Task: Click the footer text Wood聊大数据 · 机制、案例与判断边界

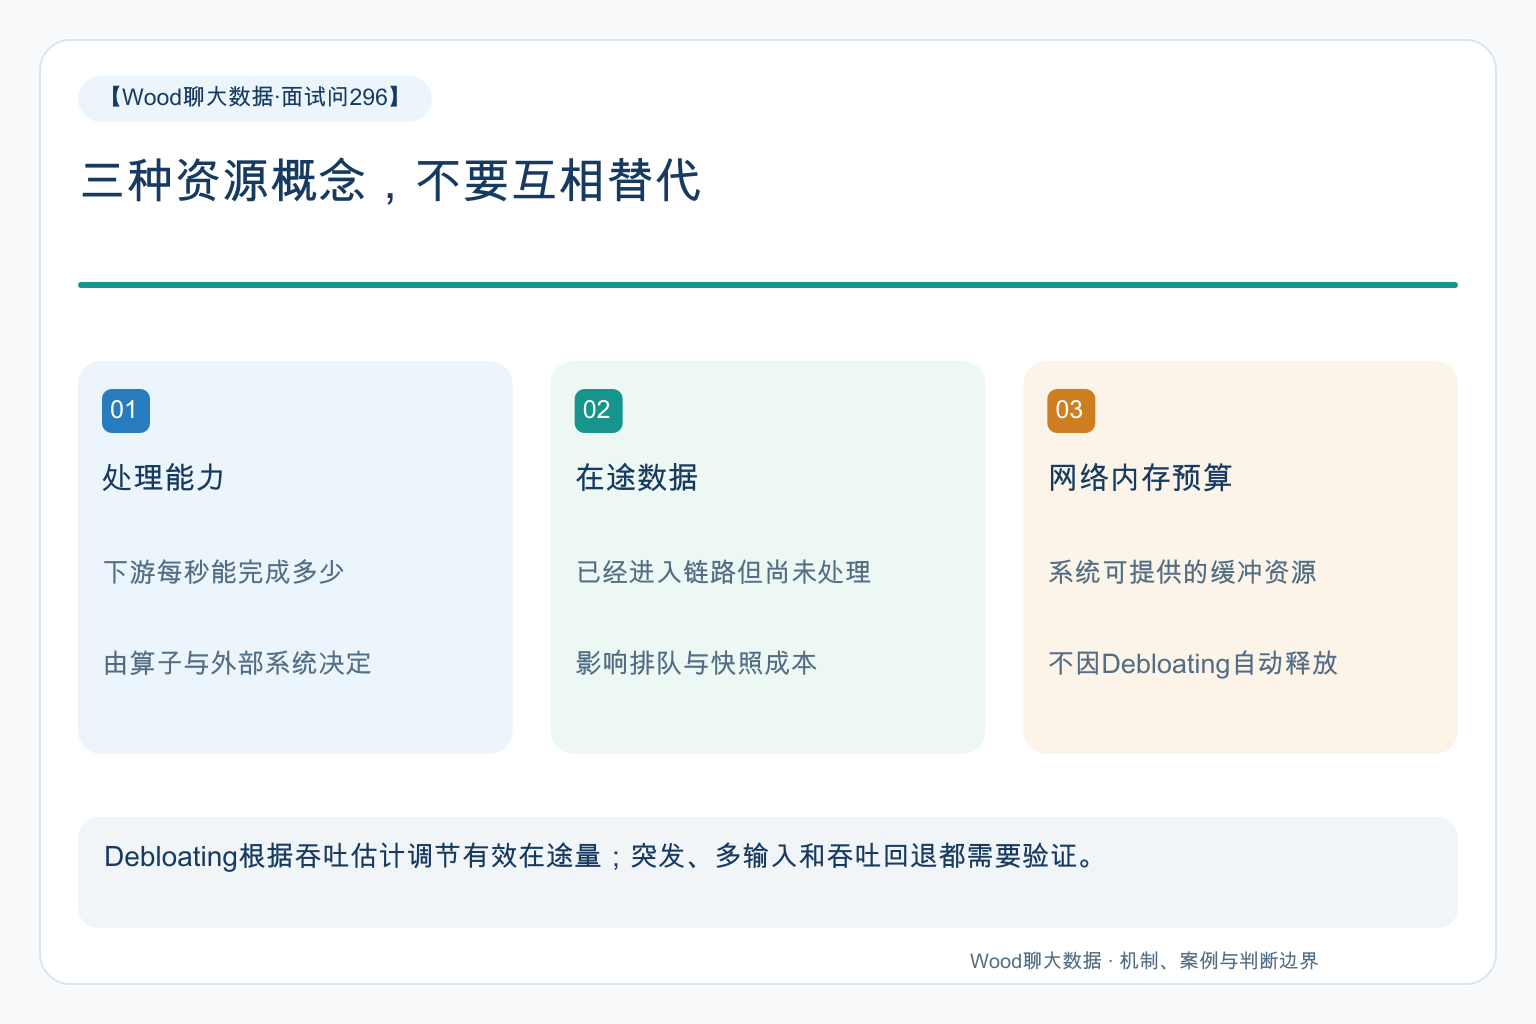Action: coord(1144,961)
